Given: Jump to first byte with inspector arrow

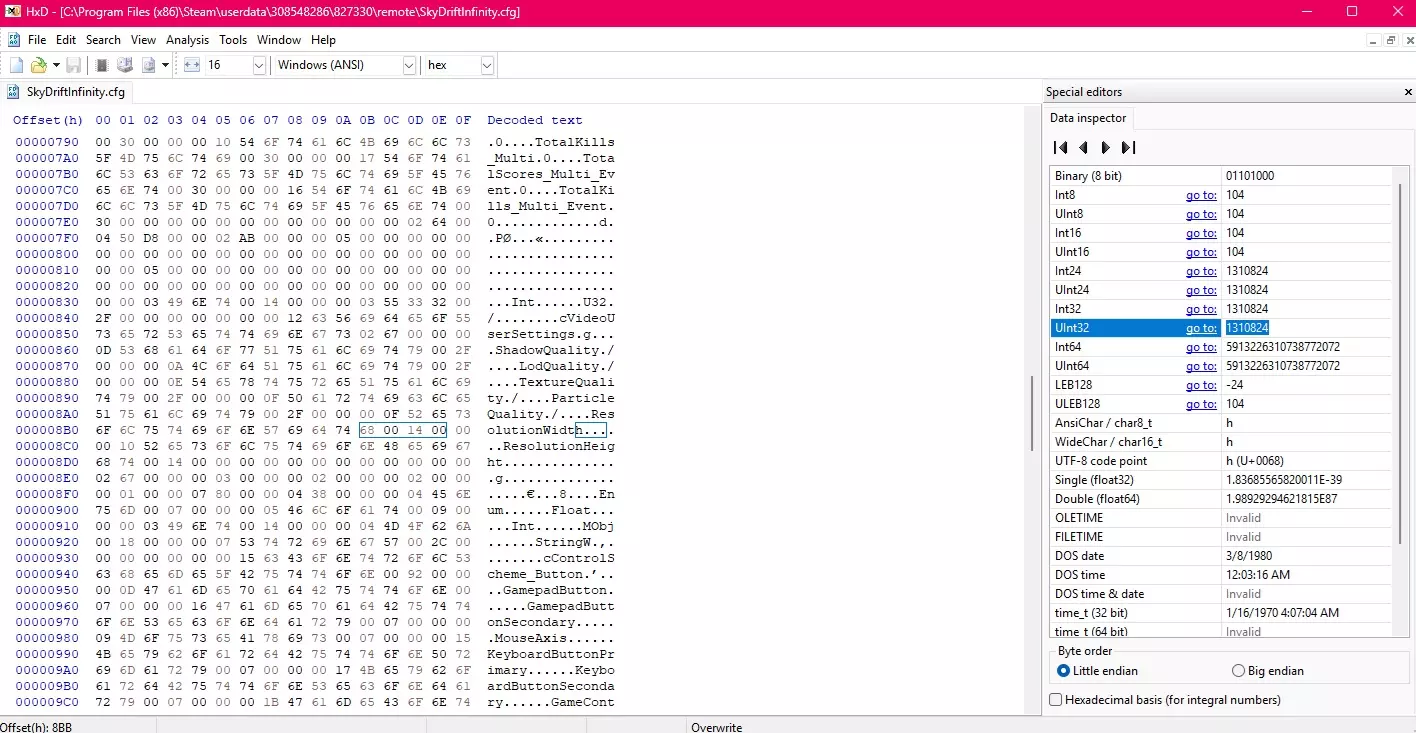Looking at the screenshot, I should (x=1060, y=148).
